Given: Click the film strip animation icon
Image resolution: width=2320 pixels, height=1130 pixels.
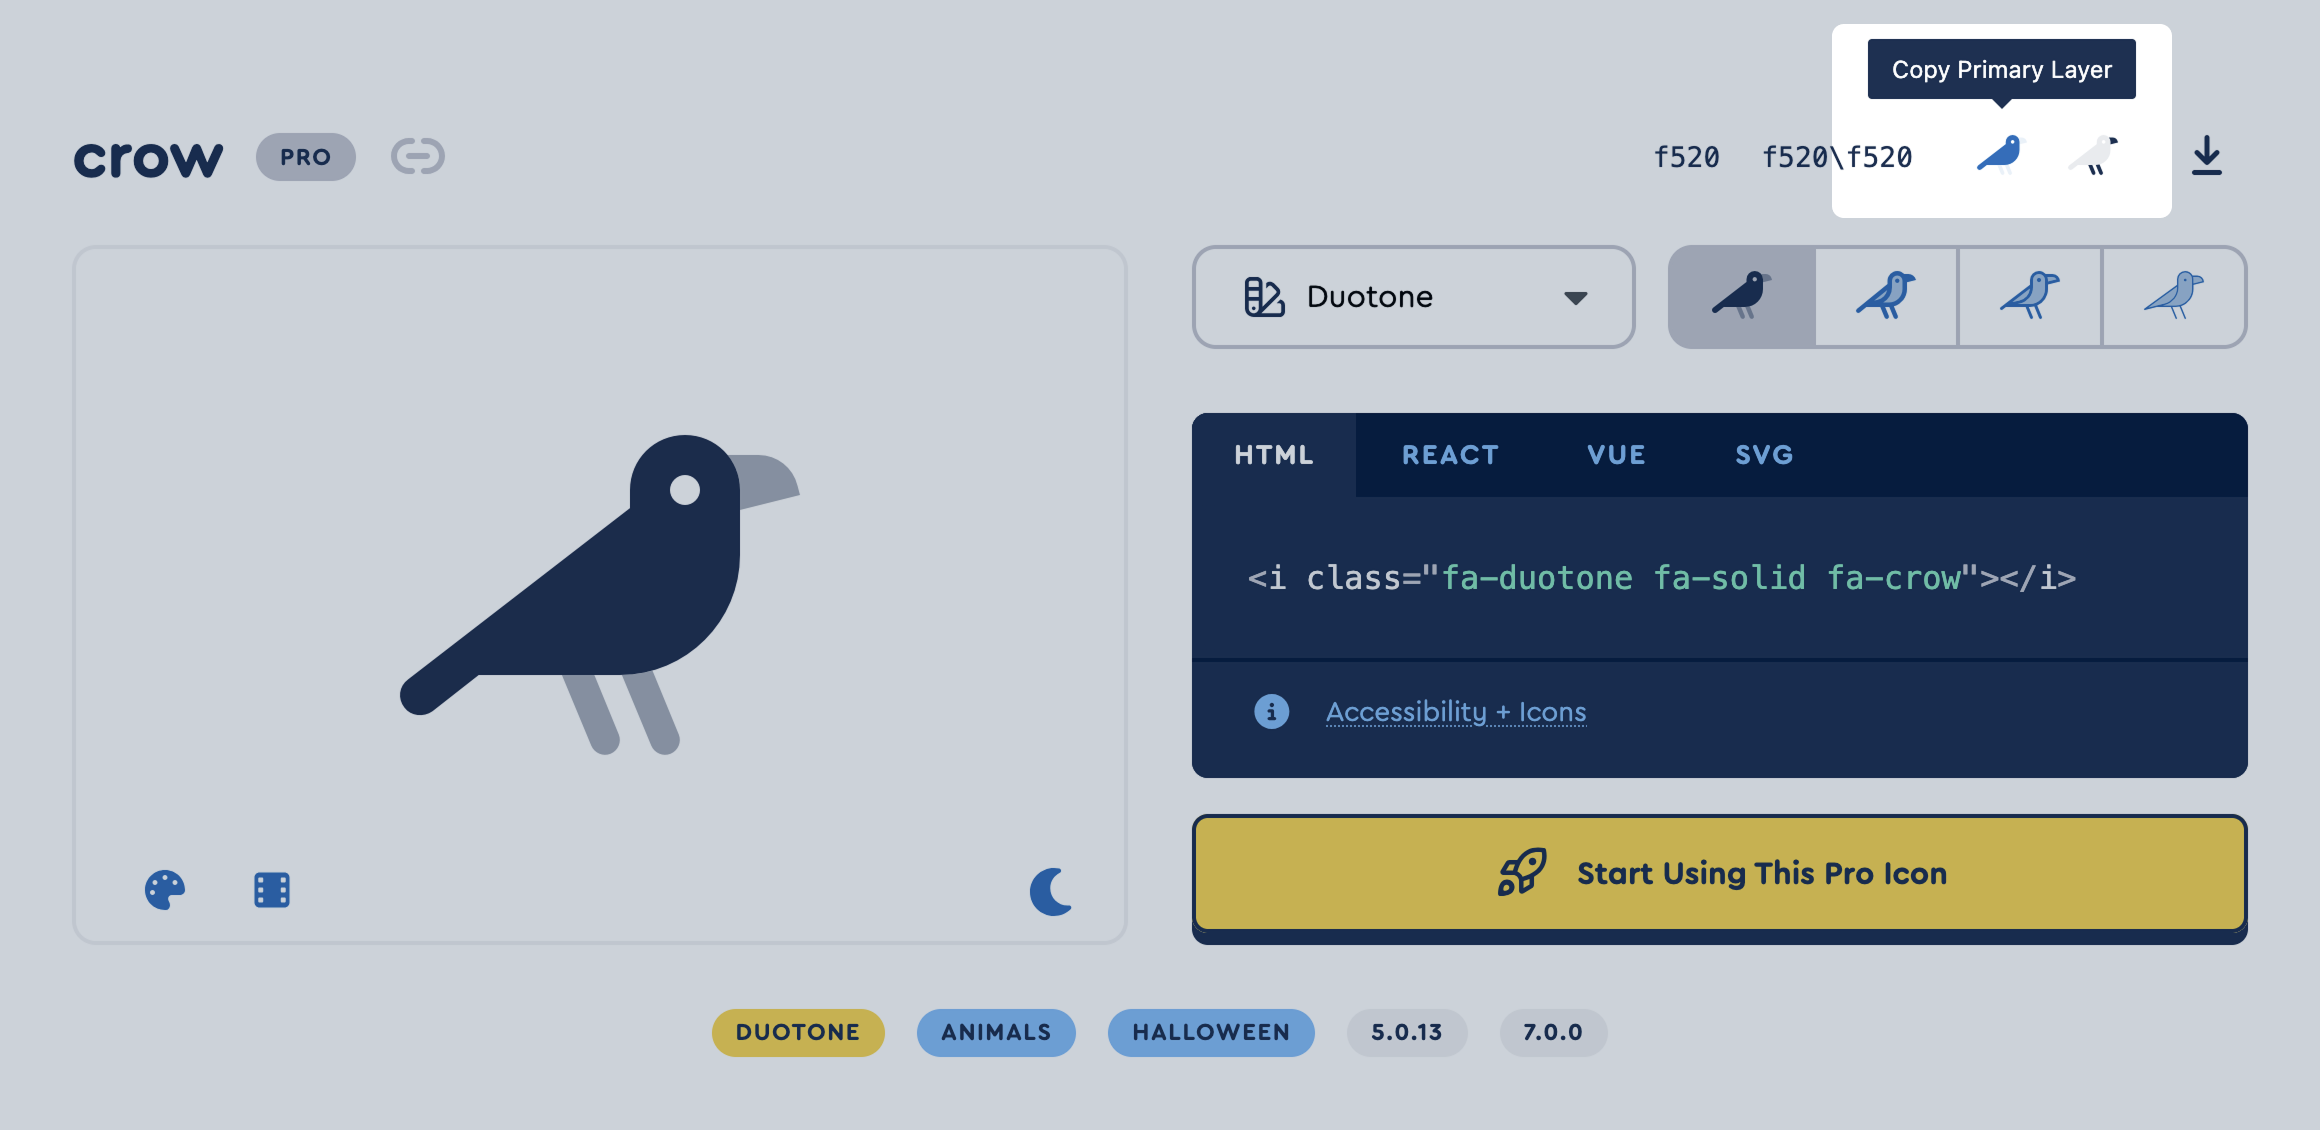Looking at the screenshot, I should click(x=271, y=889).
